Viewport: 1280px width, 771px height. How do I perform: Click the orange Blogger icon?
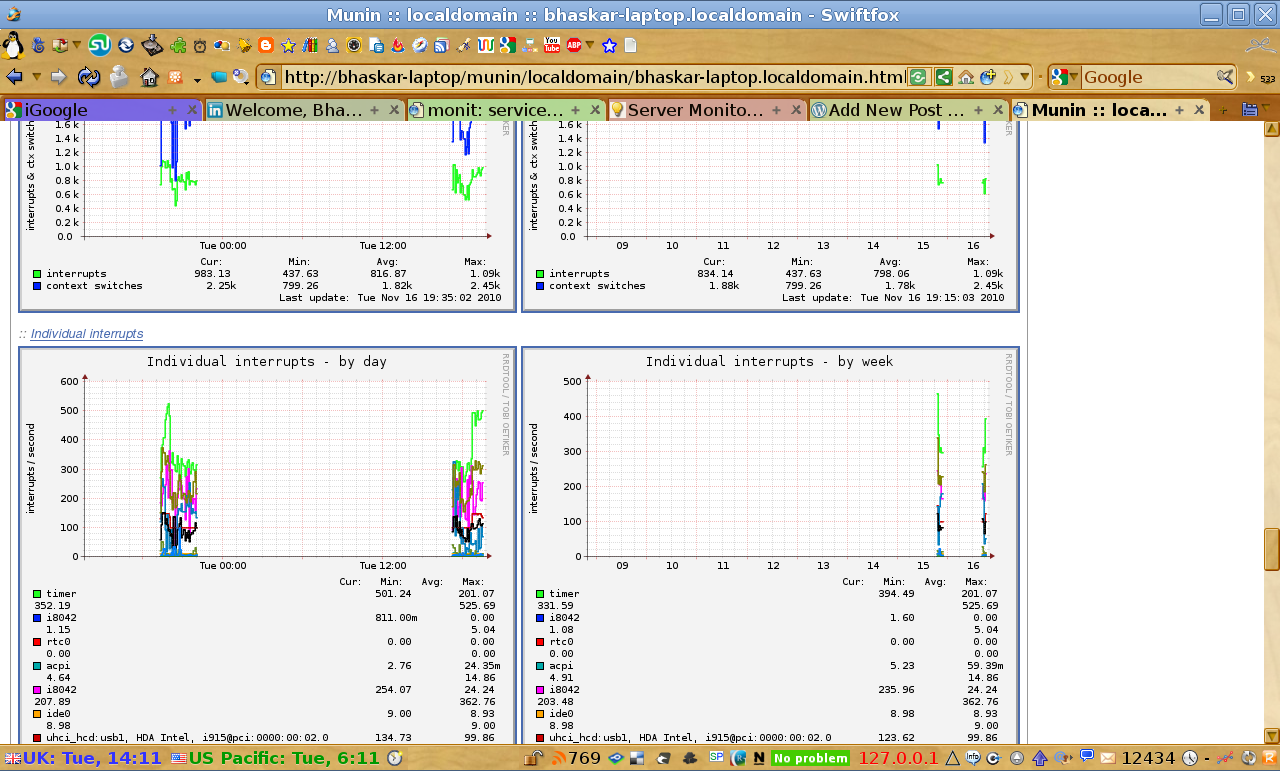[x=266, y=45]
